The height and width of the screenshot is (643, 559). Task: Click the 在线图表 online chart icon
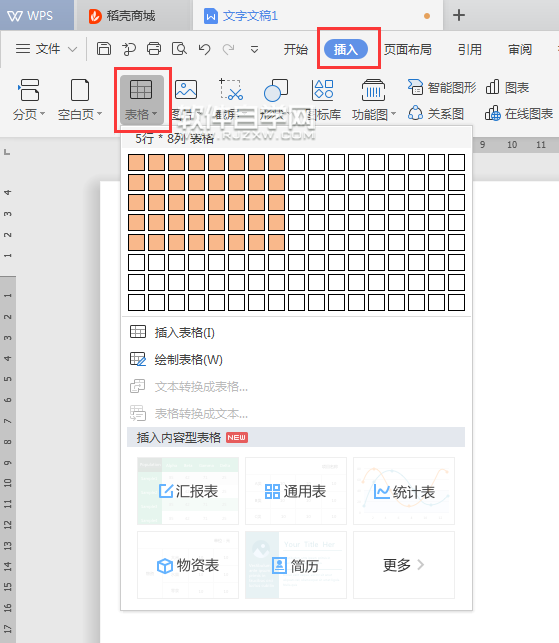point(519,113)
